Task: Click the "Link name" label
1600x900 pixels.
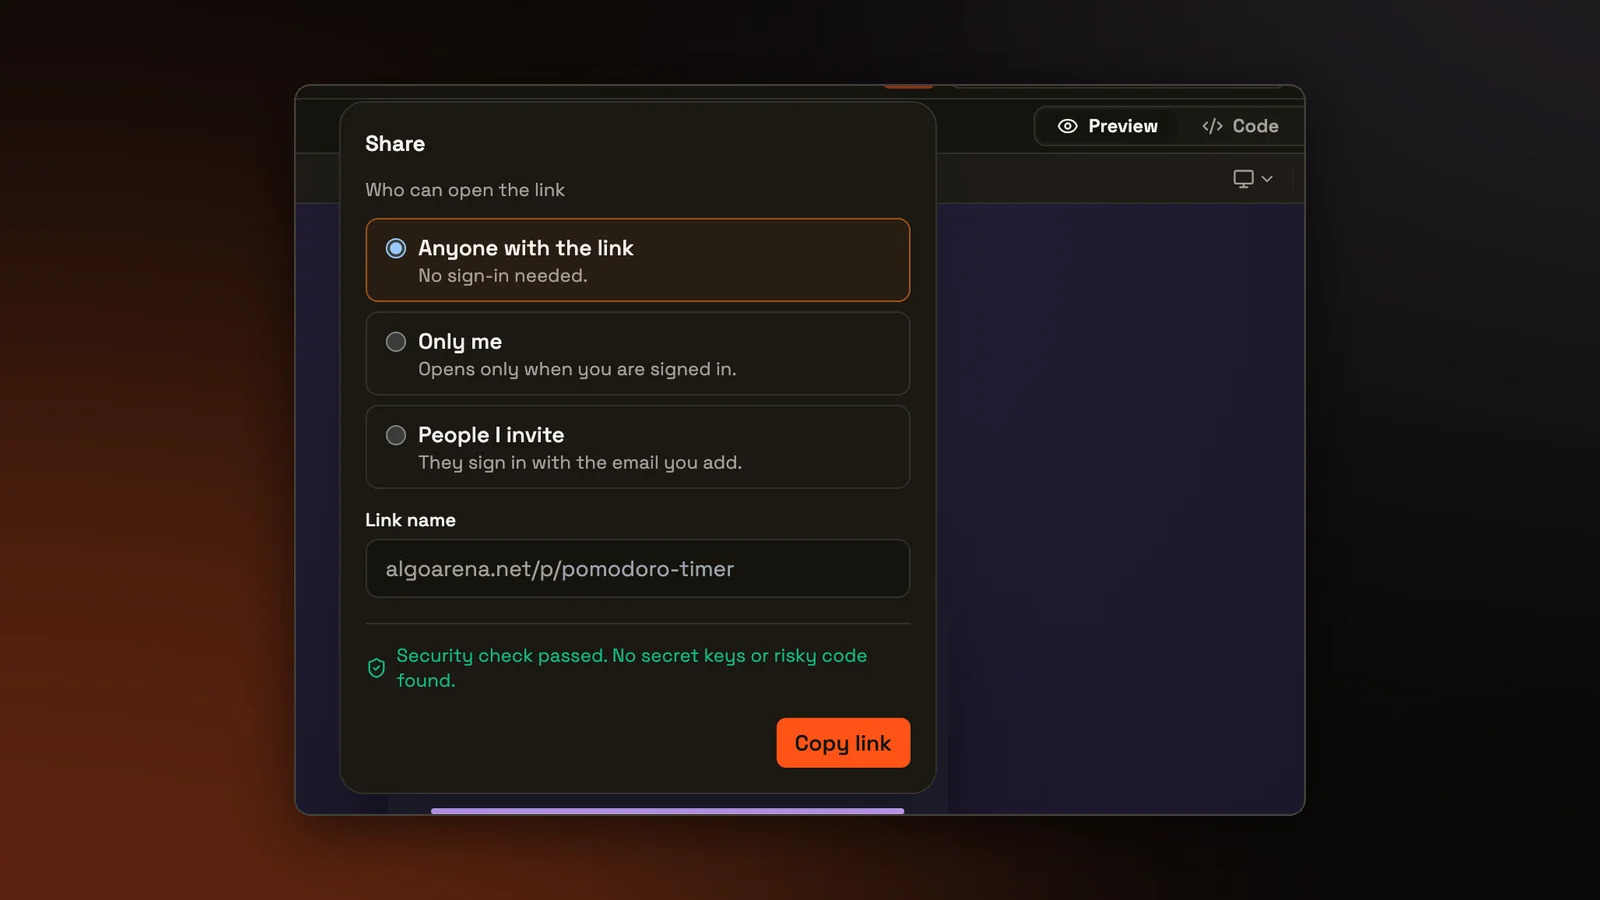Action: tap(410, 520)
